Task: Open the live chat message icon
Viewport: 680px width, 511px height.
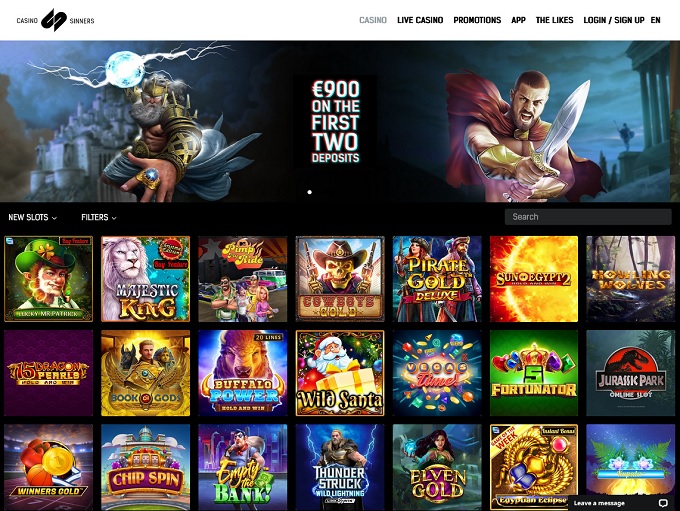Action: pos(663,503)
